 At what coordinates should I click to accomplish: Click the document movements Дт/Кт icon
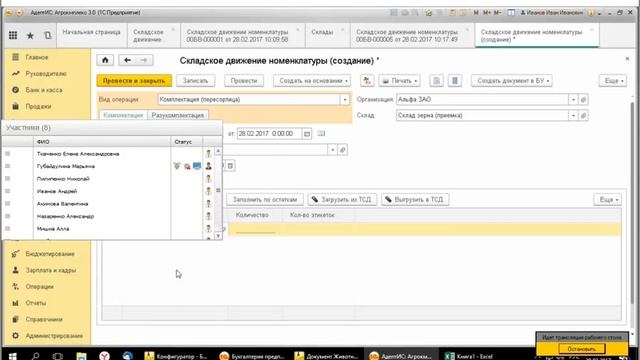[x=367, y=81]
